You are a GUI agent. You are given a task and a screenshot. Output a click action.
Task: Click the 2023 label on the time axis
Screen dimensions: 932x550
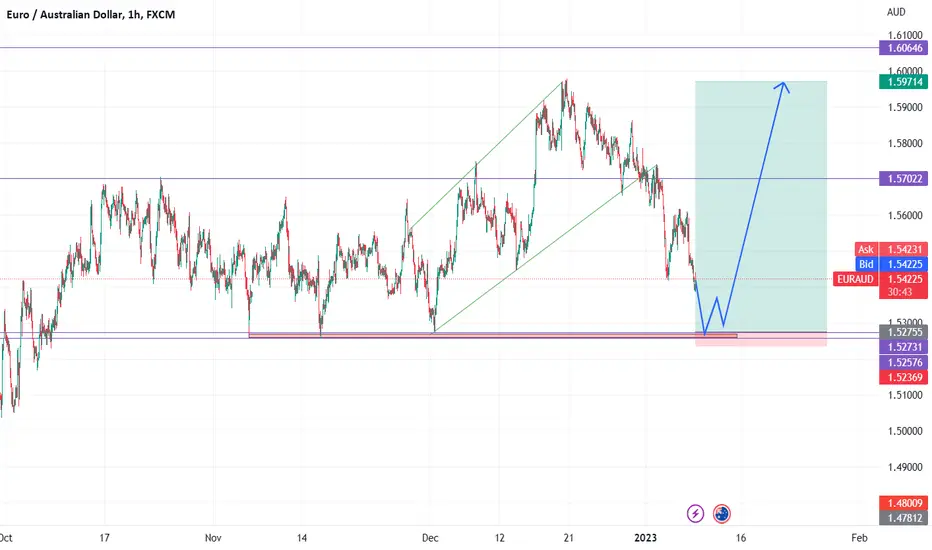[x=645, y=538]
